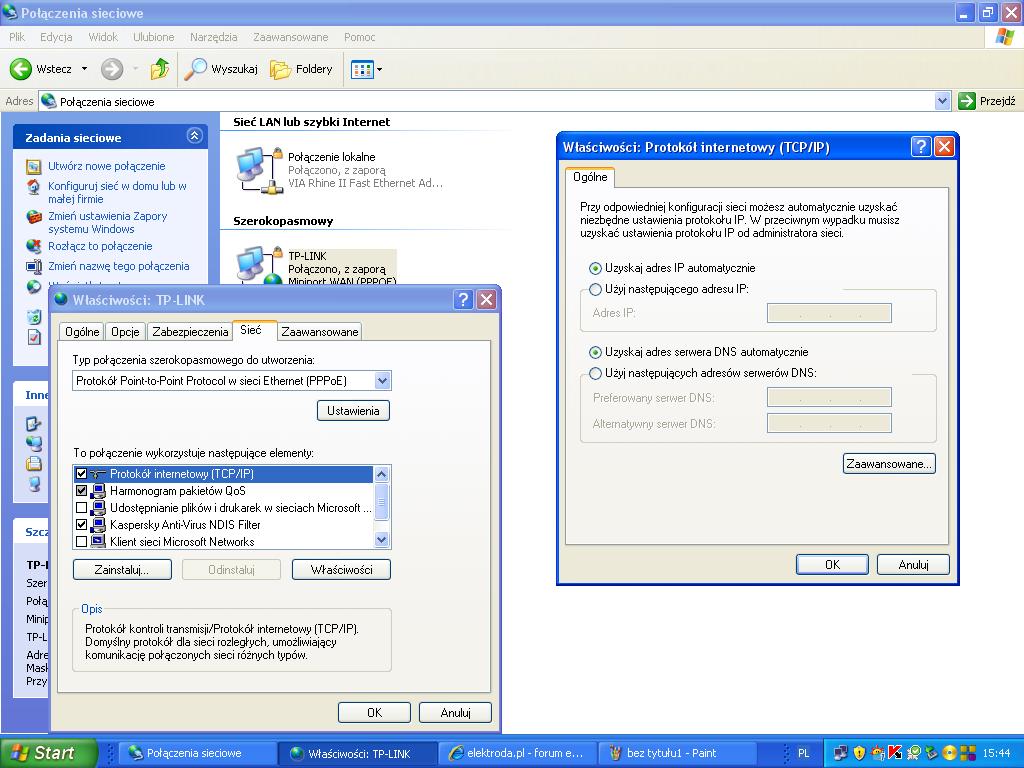Open the Narzędzia menu
The image size is (1024, 768).
(214, 37)
